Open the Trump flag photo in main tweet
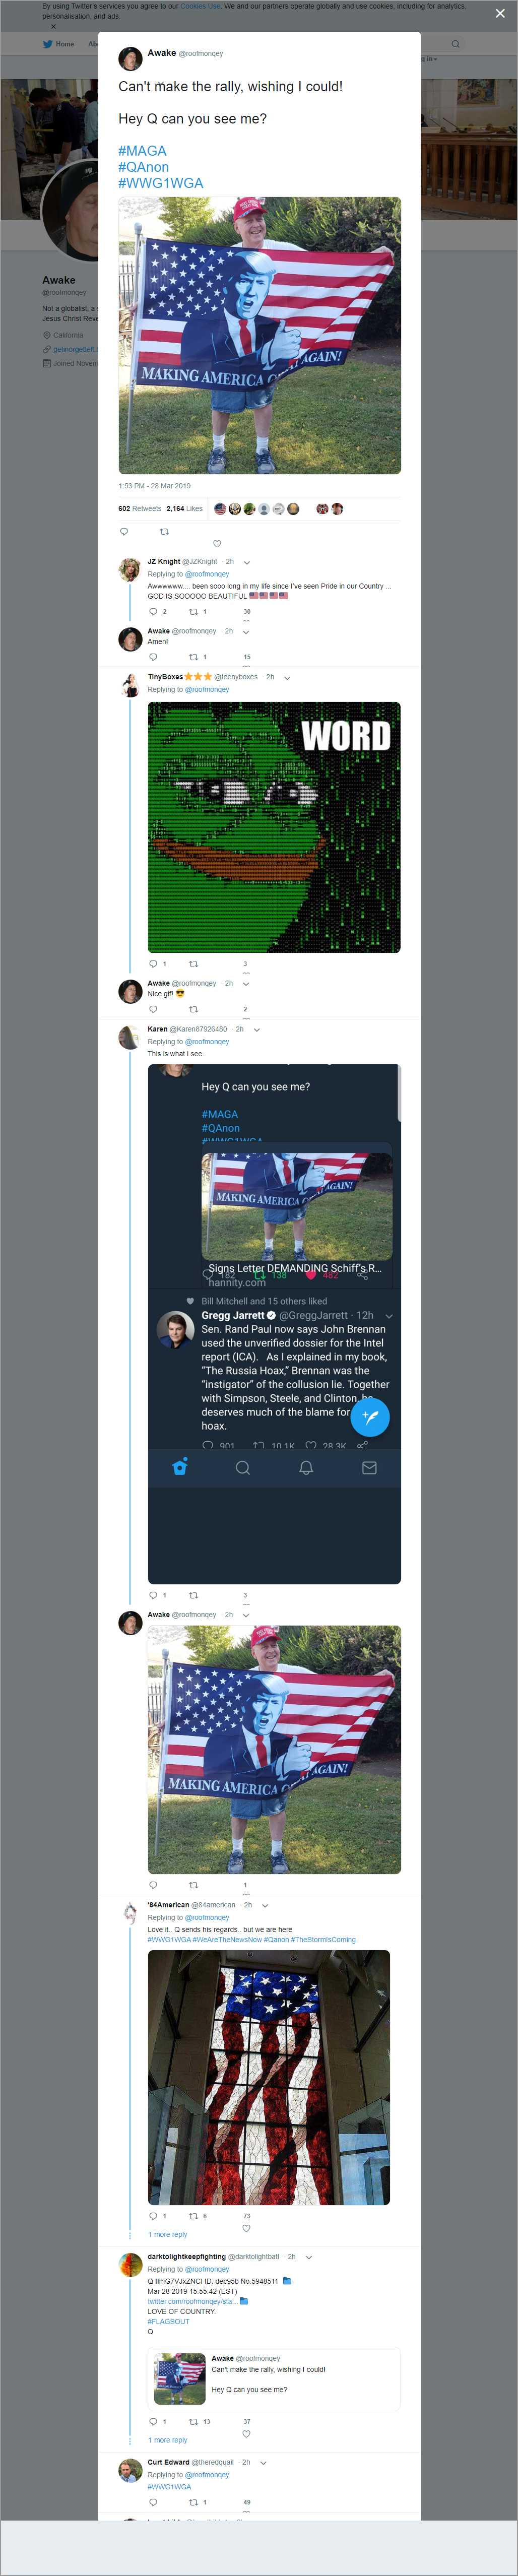 (x=259, y=335)
